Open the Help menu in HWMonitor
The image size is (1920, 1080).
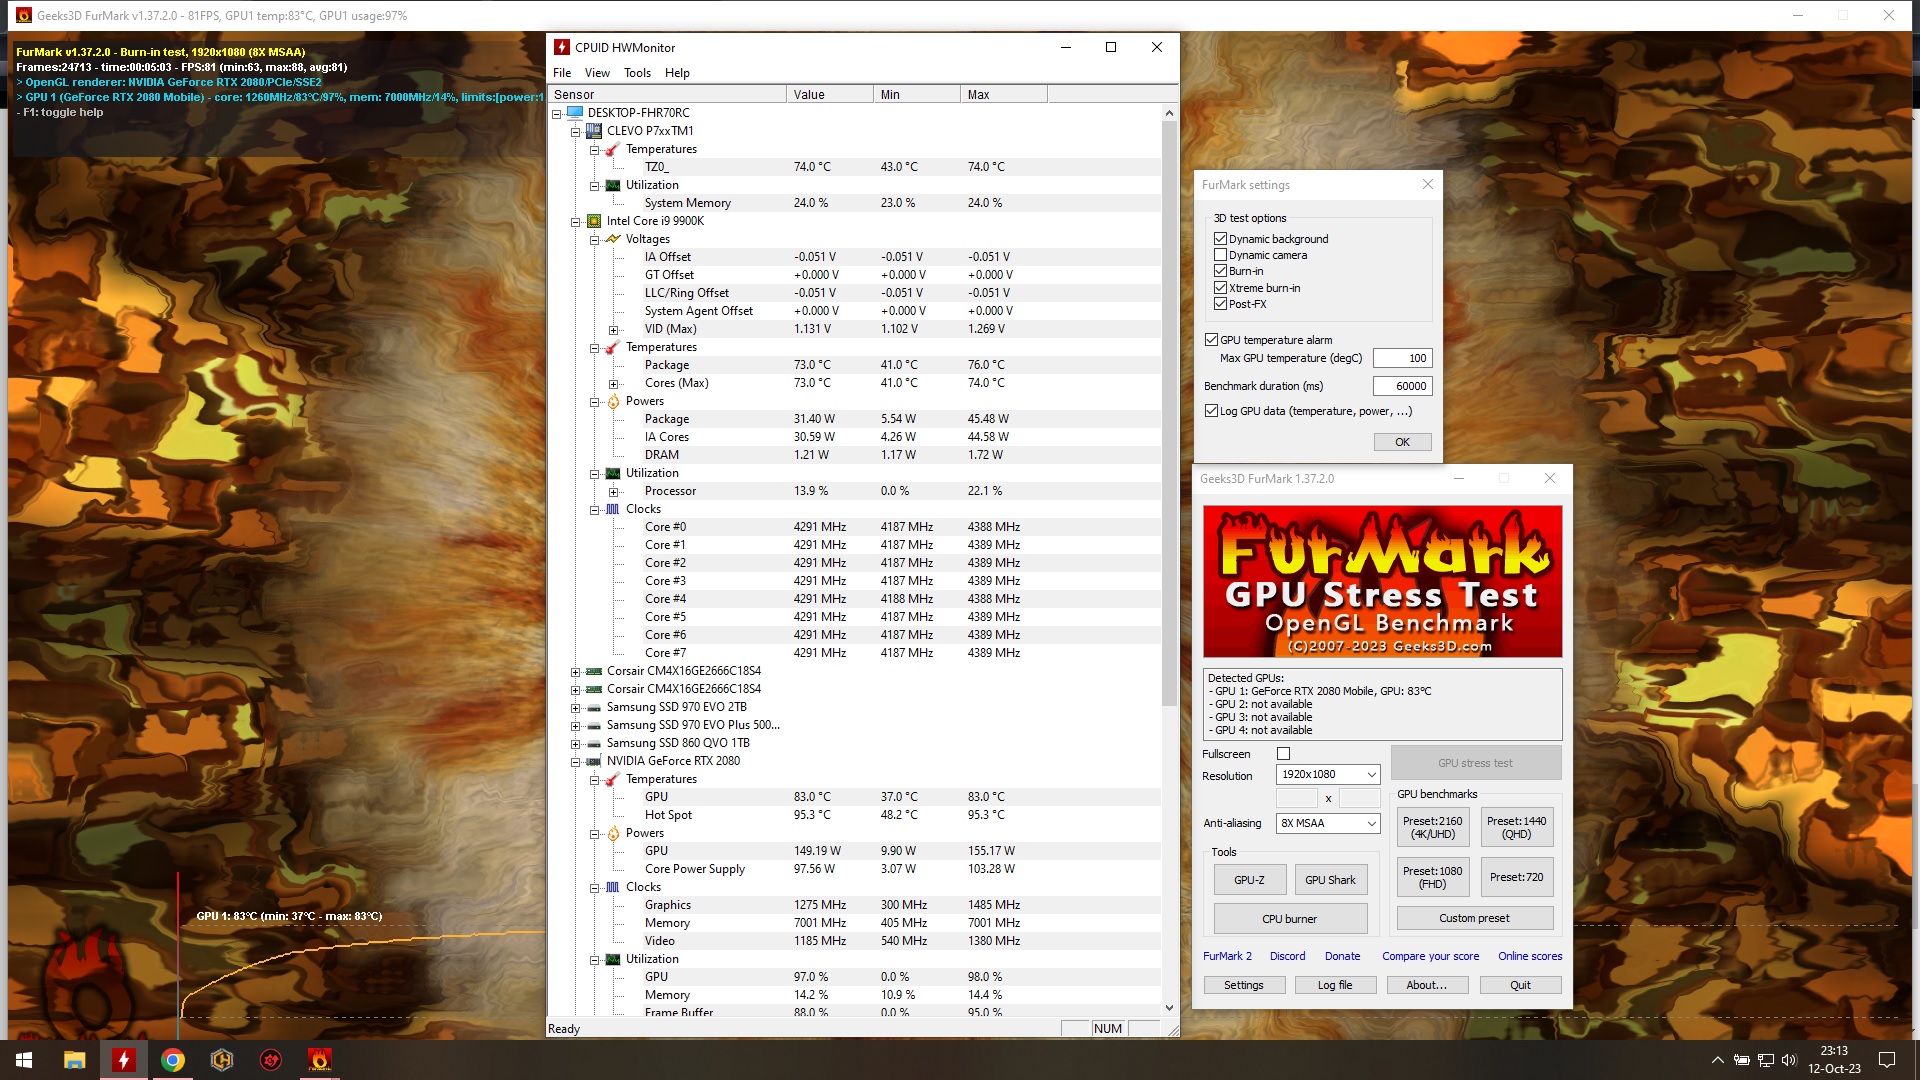677,73
